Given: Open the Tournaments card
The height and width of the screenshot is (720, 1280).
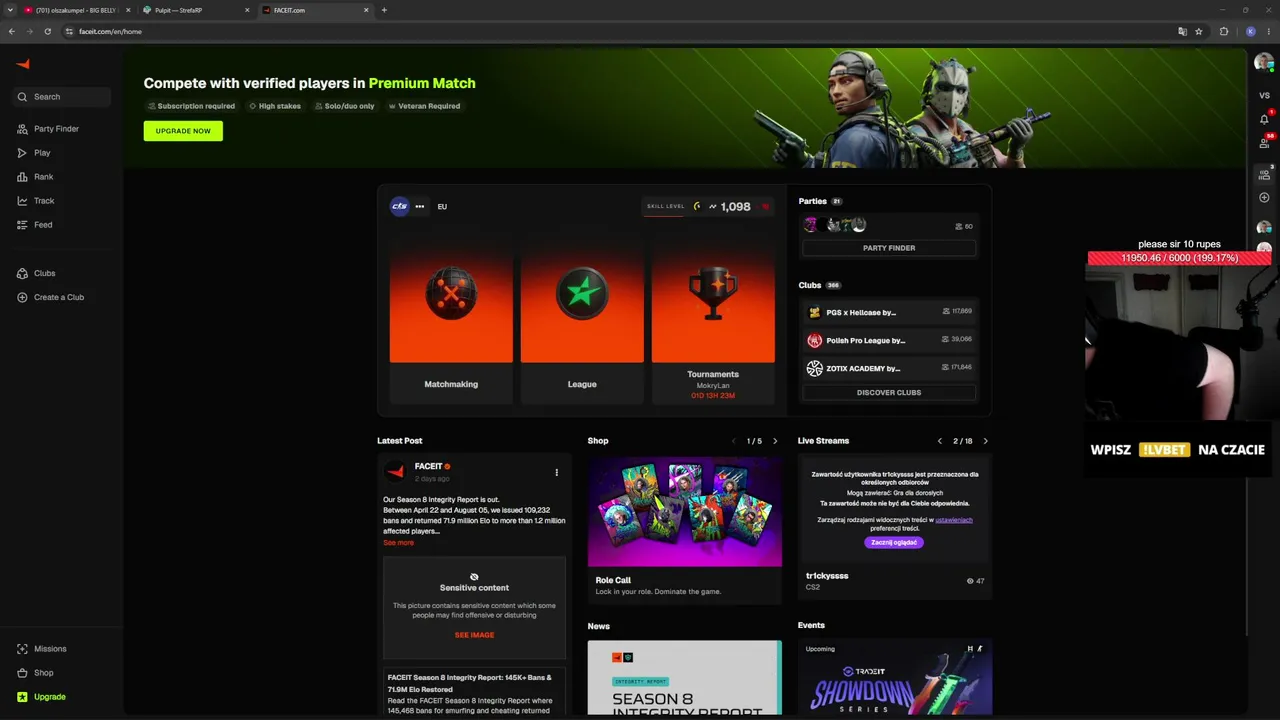Looking at the screenshot, I should pyautogui.click(x=713, y=318).
